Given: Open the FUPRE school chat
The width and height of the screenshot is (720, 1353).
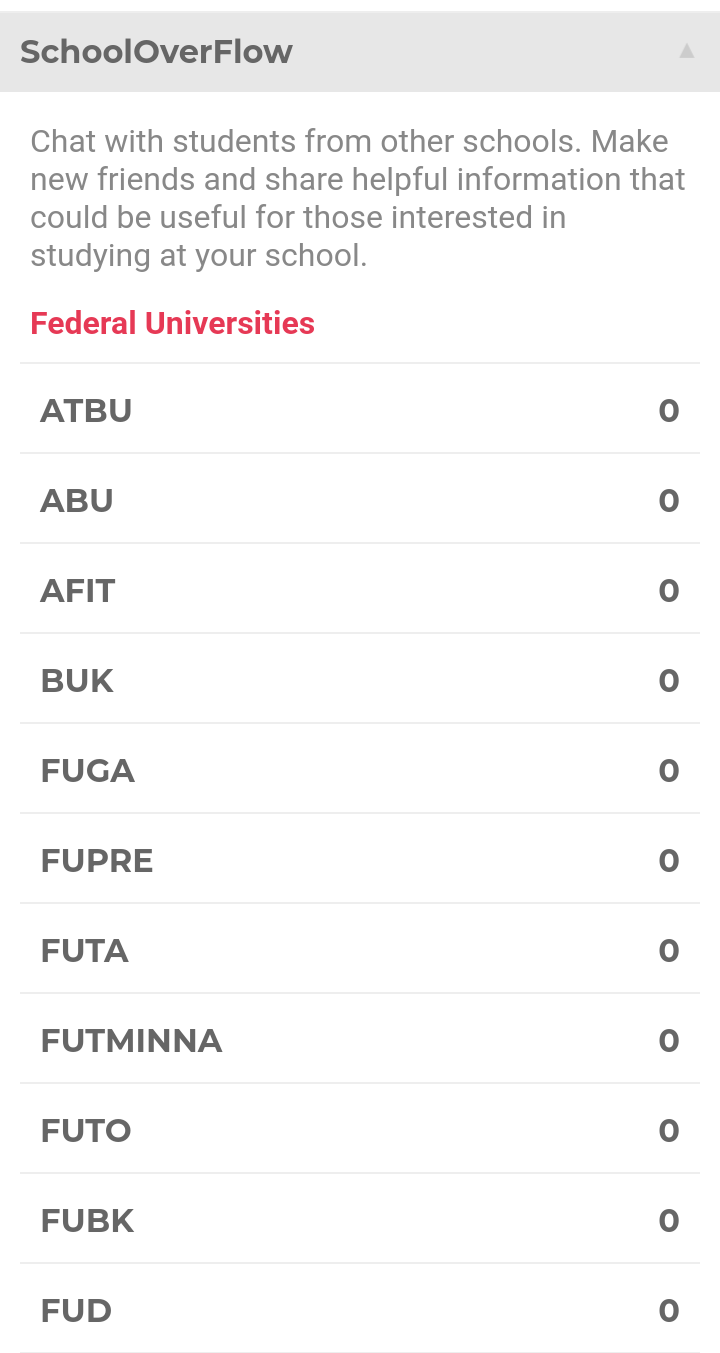Looking at the screenshot, I should point(97,860).
